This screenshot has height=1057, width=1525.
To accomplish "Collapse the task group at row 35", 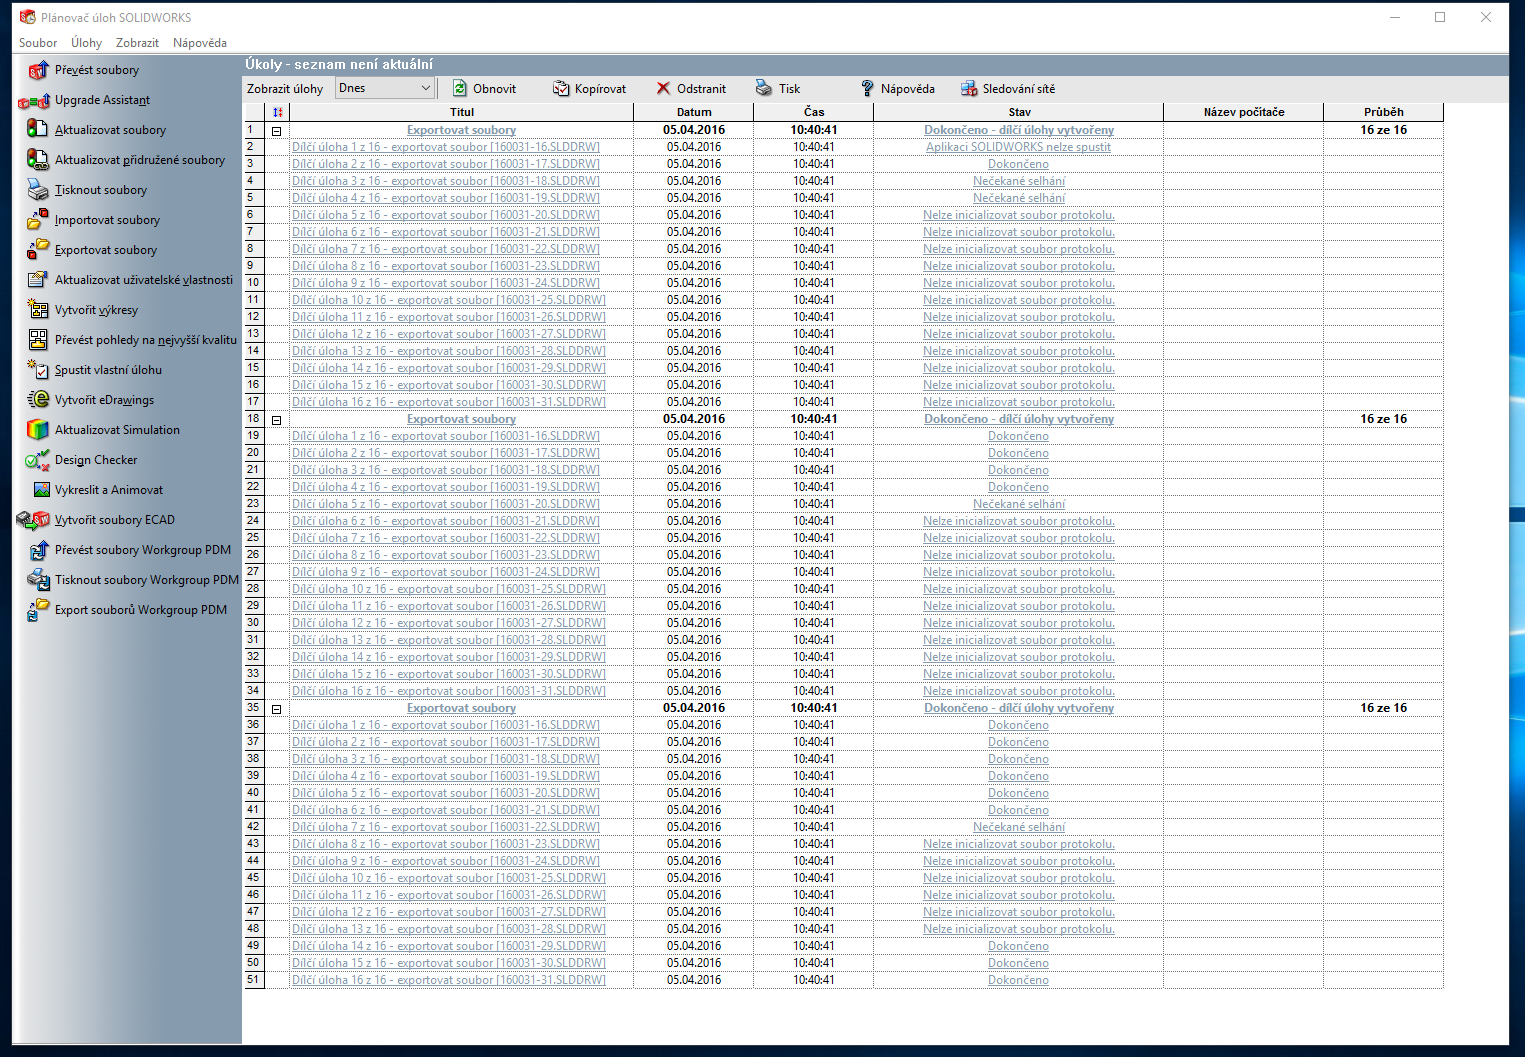I will [277, 709].
